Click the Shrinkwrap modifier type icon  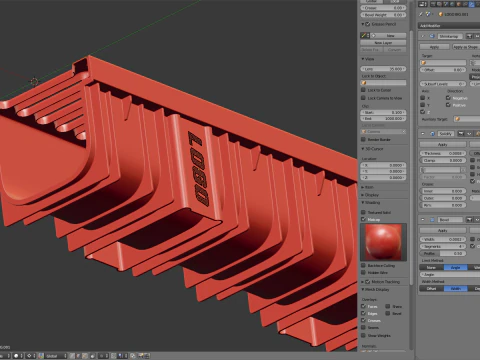tap(432, 36)
